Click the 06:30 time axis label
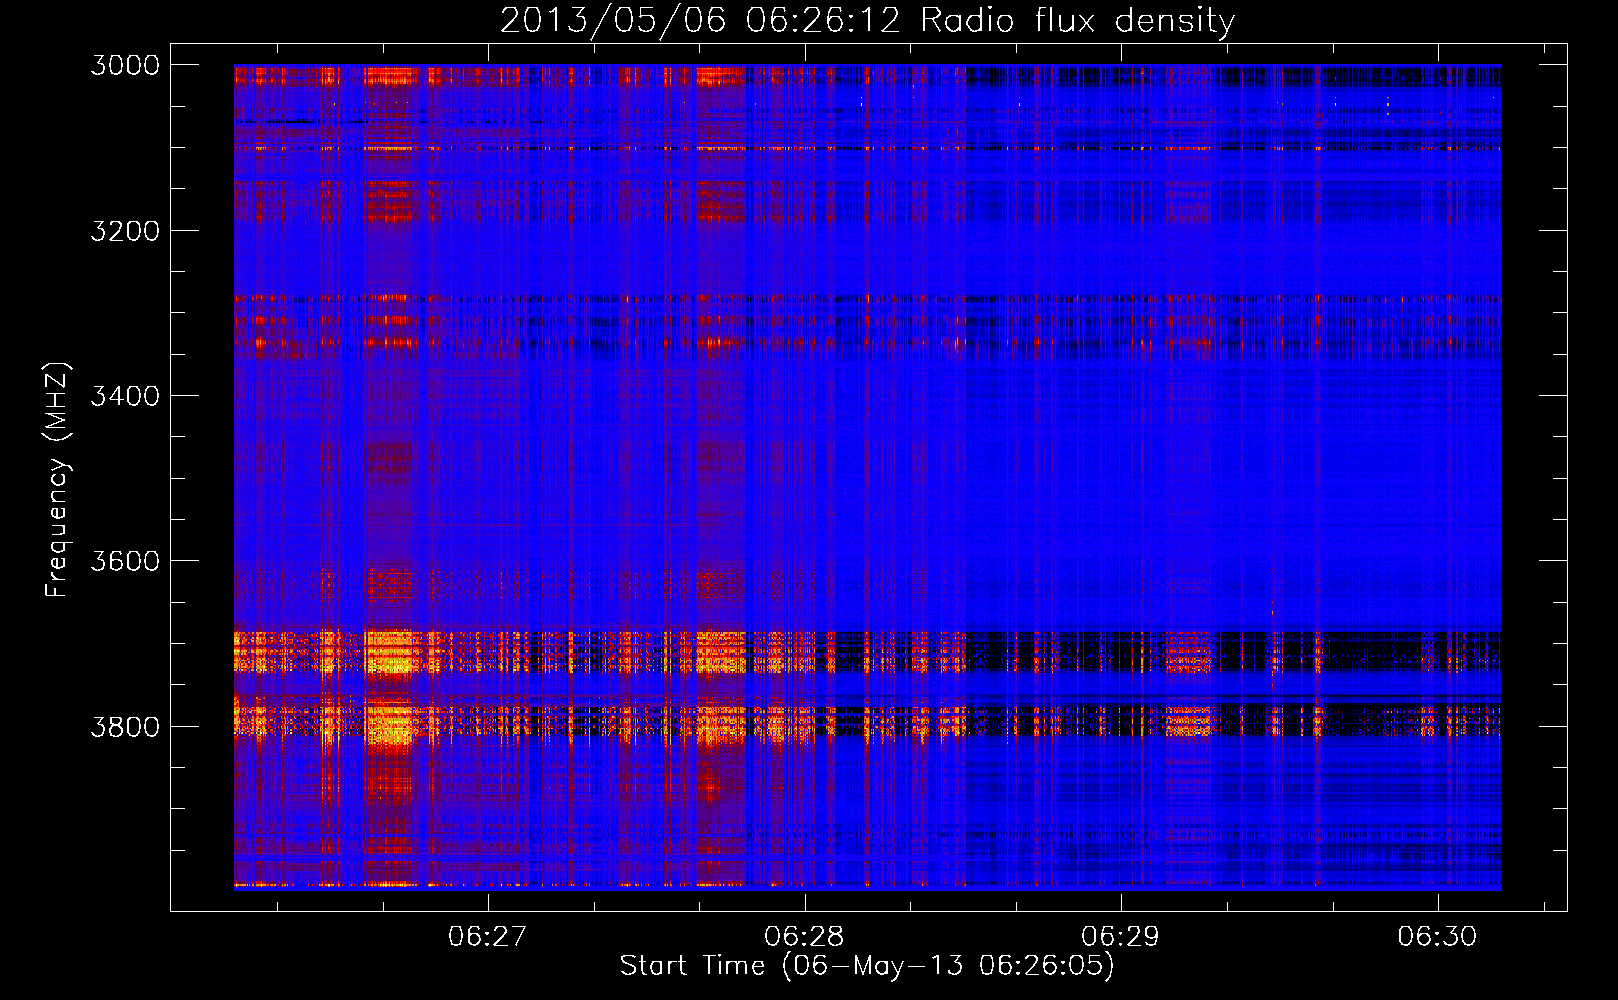Image resolution: width=1618 pixels, height=1000 pixels. coord(1437,937)
